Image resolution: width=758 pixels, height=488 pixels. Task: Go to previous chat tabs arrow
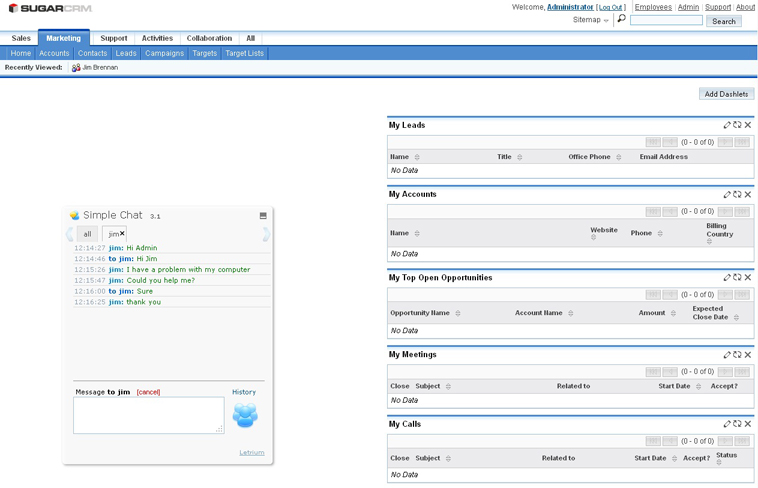70,234
